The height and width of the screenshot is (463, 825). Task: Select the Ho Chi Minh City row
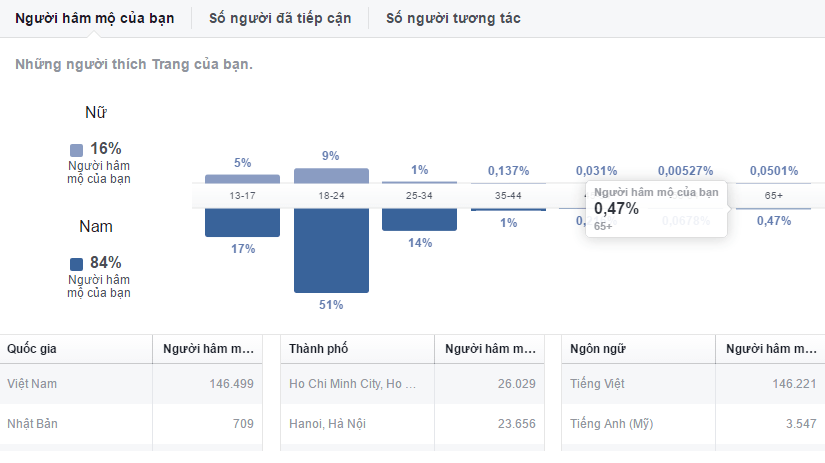pos(412,384)
